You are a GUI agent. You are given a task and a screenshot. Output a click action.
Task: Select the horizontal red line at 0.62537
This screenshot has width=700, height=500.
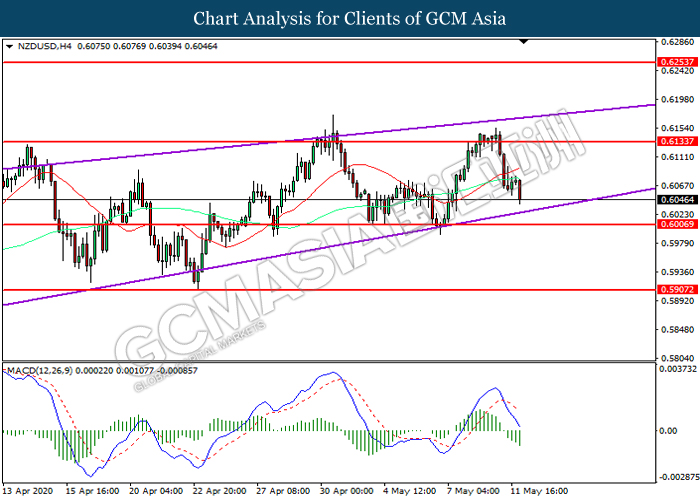(x=300, y=62)
